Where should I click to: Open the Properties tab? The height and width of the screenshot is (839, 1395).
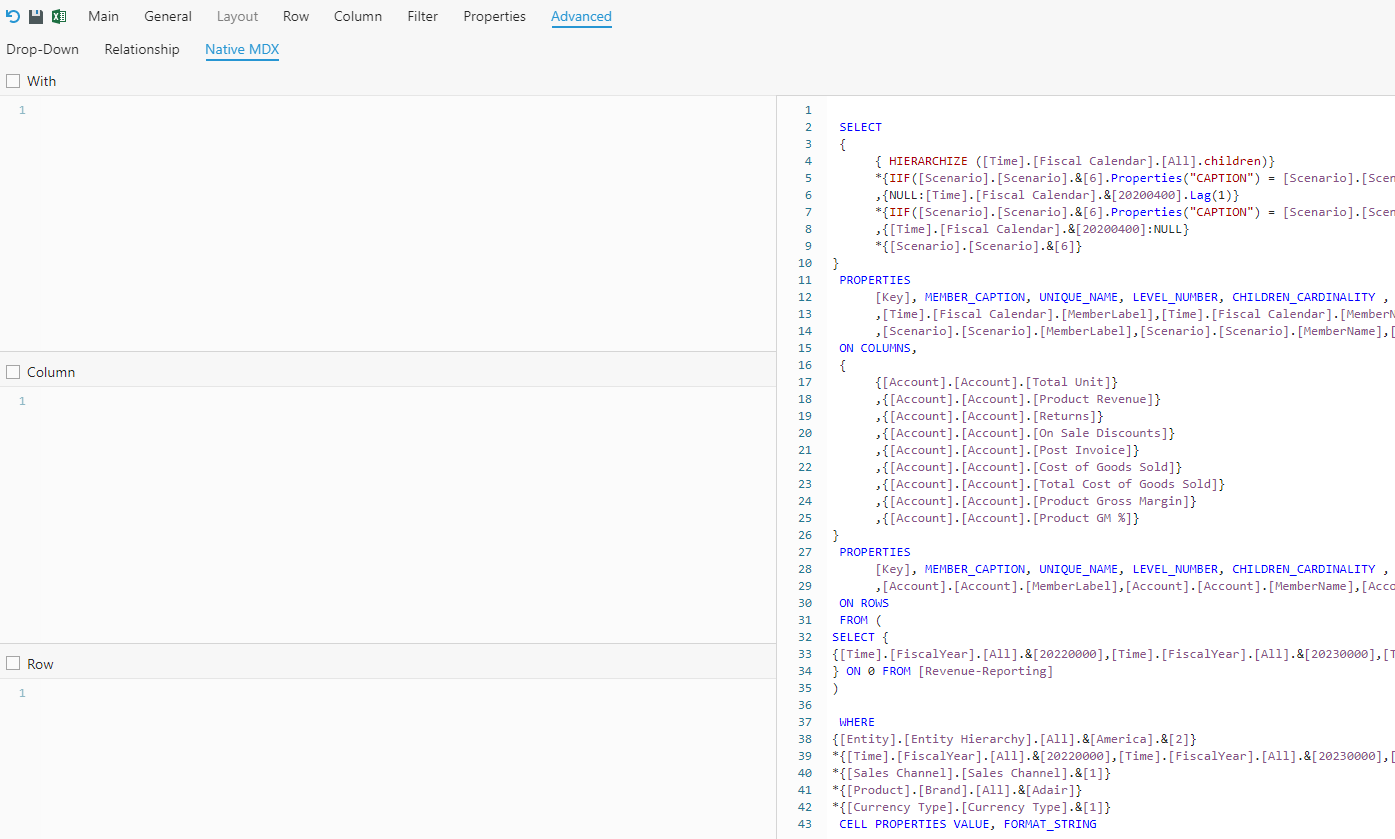point(494,16)
